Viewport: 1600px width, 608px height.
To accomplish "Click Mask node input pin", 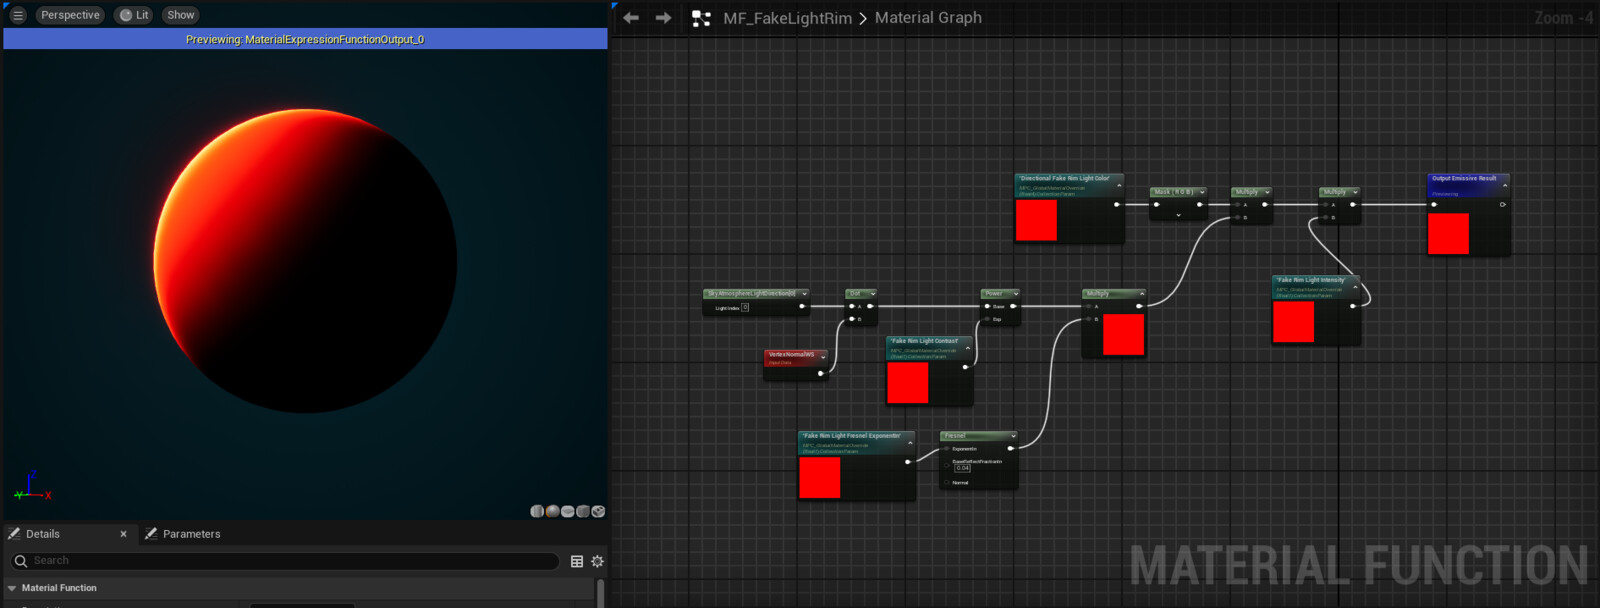I will coord(1156,204).
